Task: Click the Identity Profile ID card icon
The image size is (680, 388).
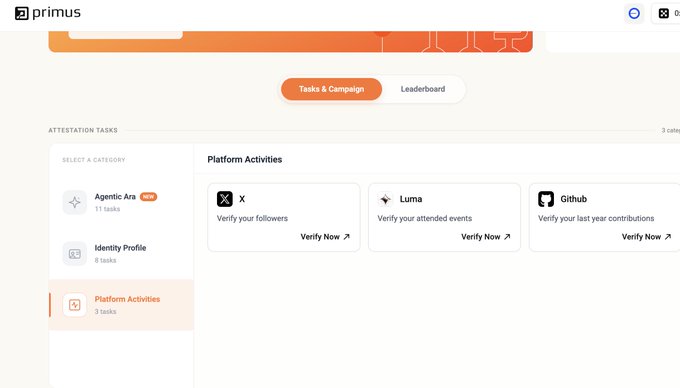Action: [75, 254]
